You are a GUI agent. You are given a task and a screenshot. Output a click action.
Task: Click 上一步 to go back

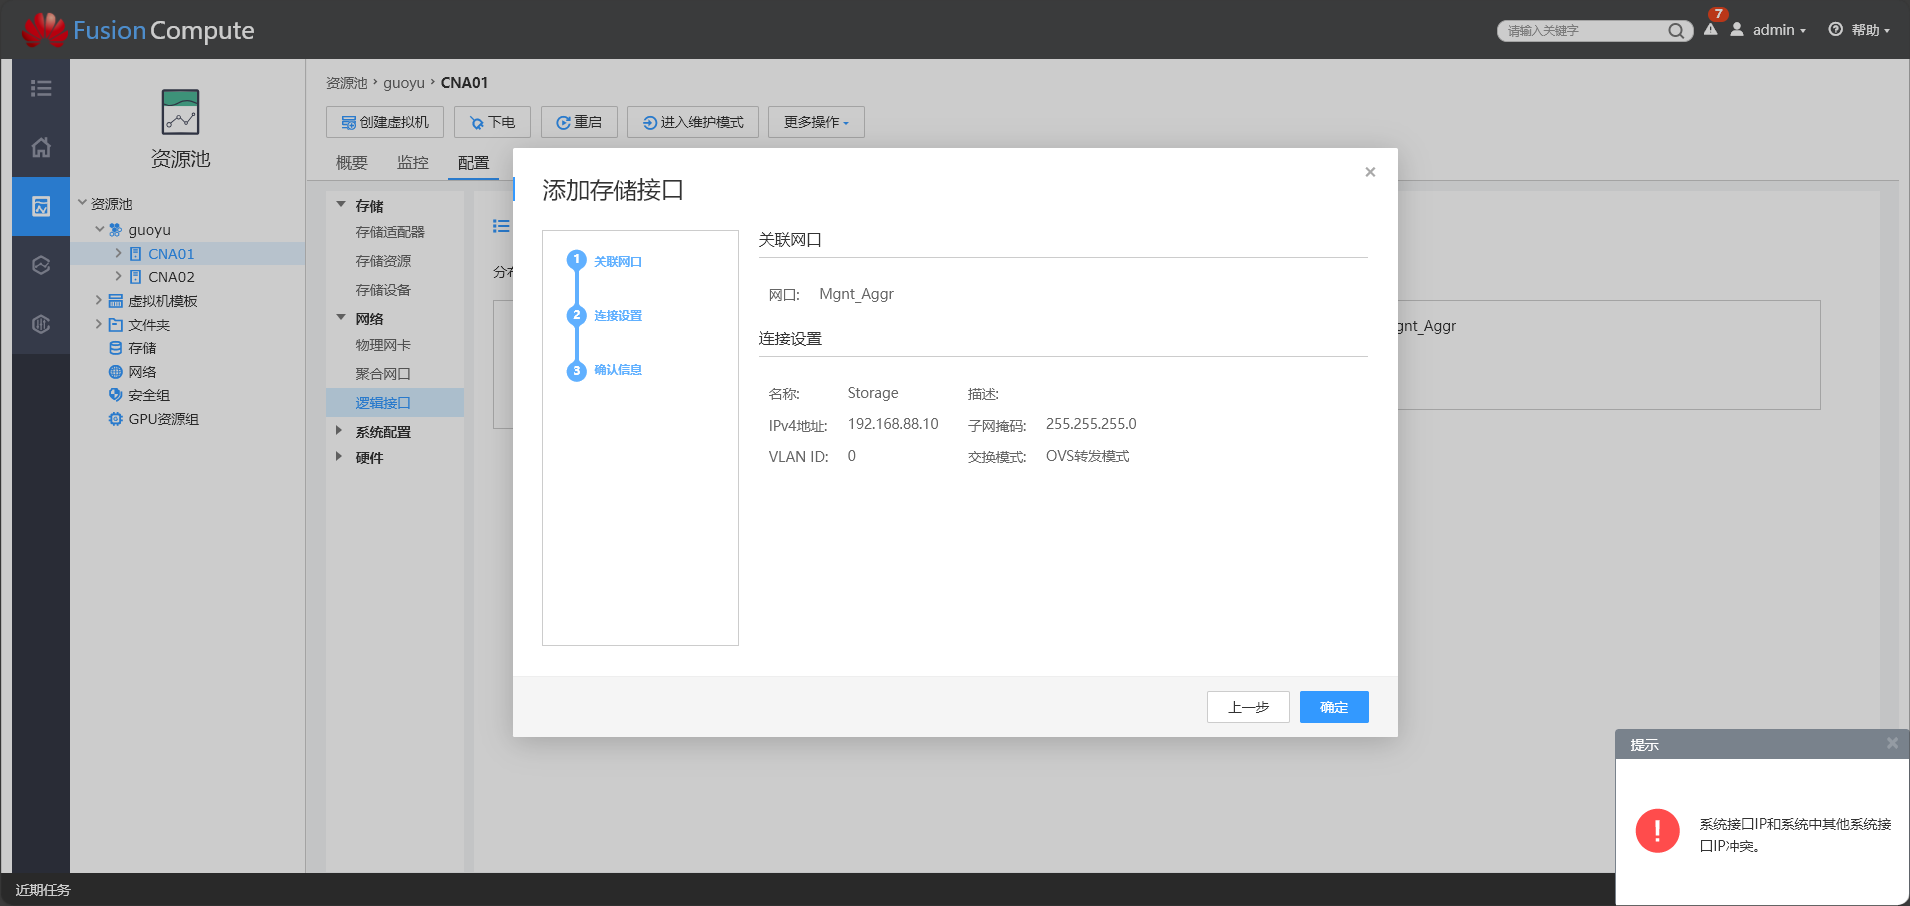[x=1248, y=707]
